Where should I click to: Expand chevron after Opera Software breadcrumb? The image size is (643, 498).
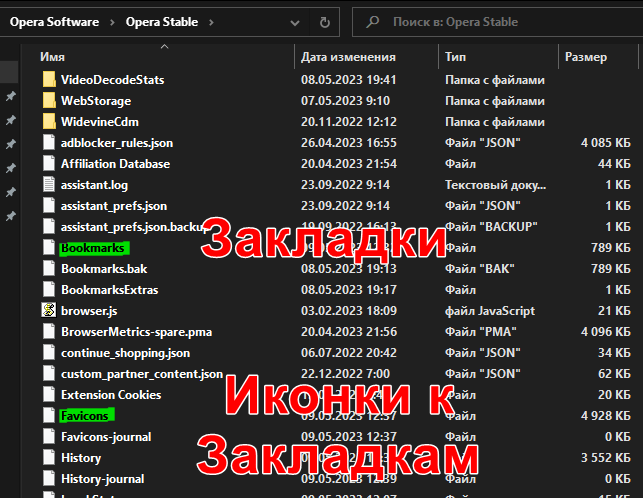112,22
